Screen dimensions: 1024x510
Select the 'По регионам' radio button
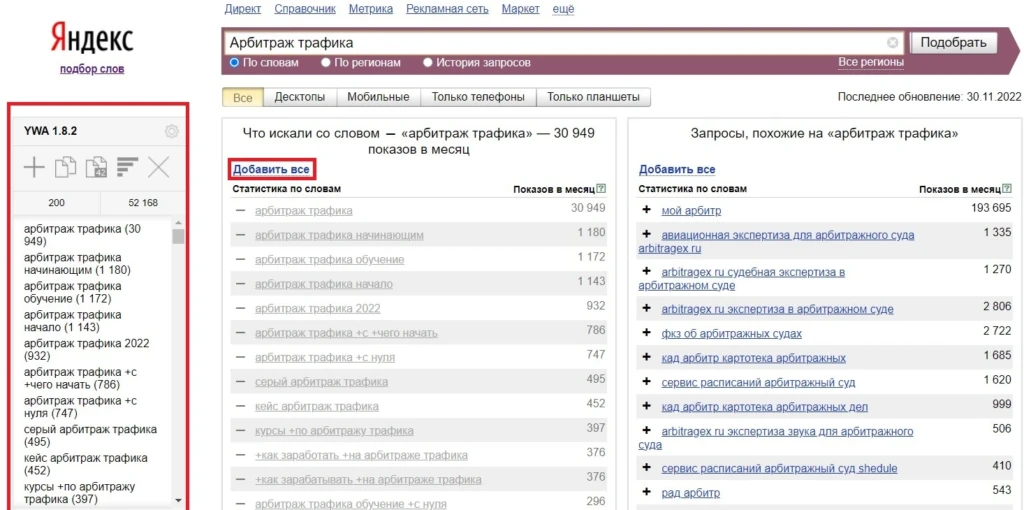327,63
